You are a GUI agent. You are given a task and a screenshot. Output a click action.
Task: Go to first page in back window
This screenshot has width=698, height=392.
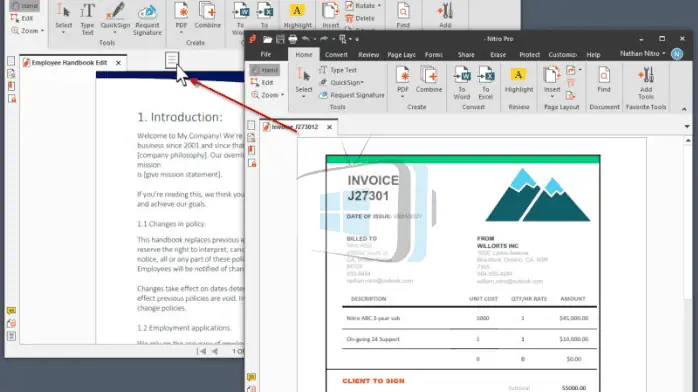[x=202, y=351]
